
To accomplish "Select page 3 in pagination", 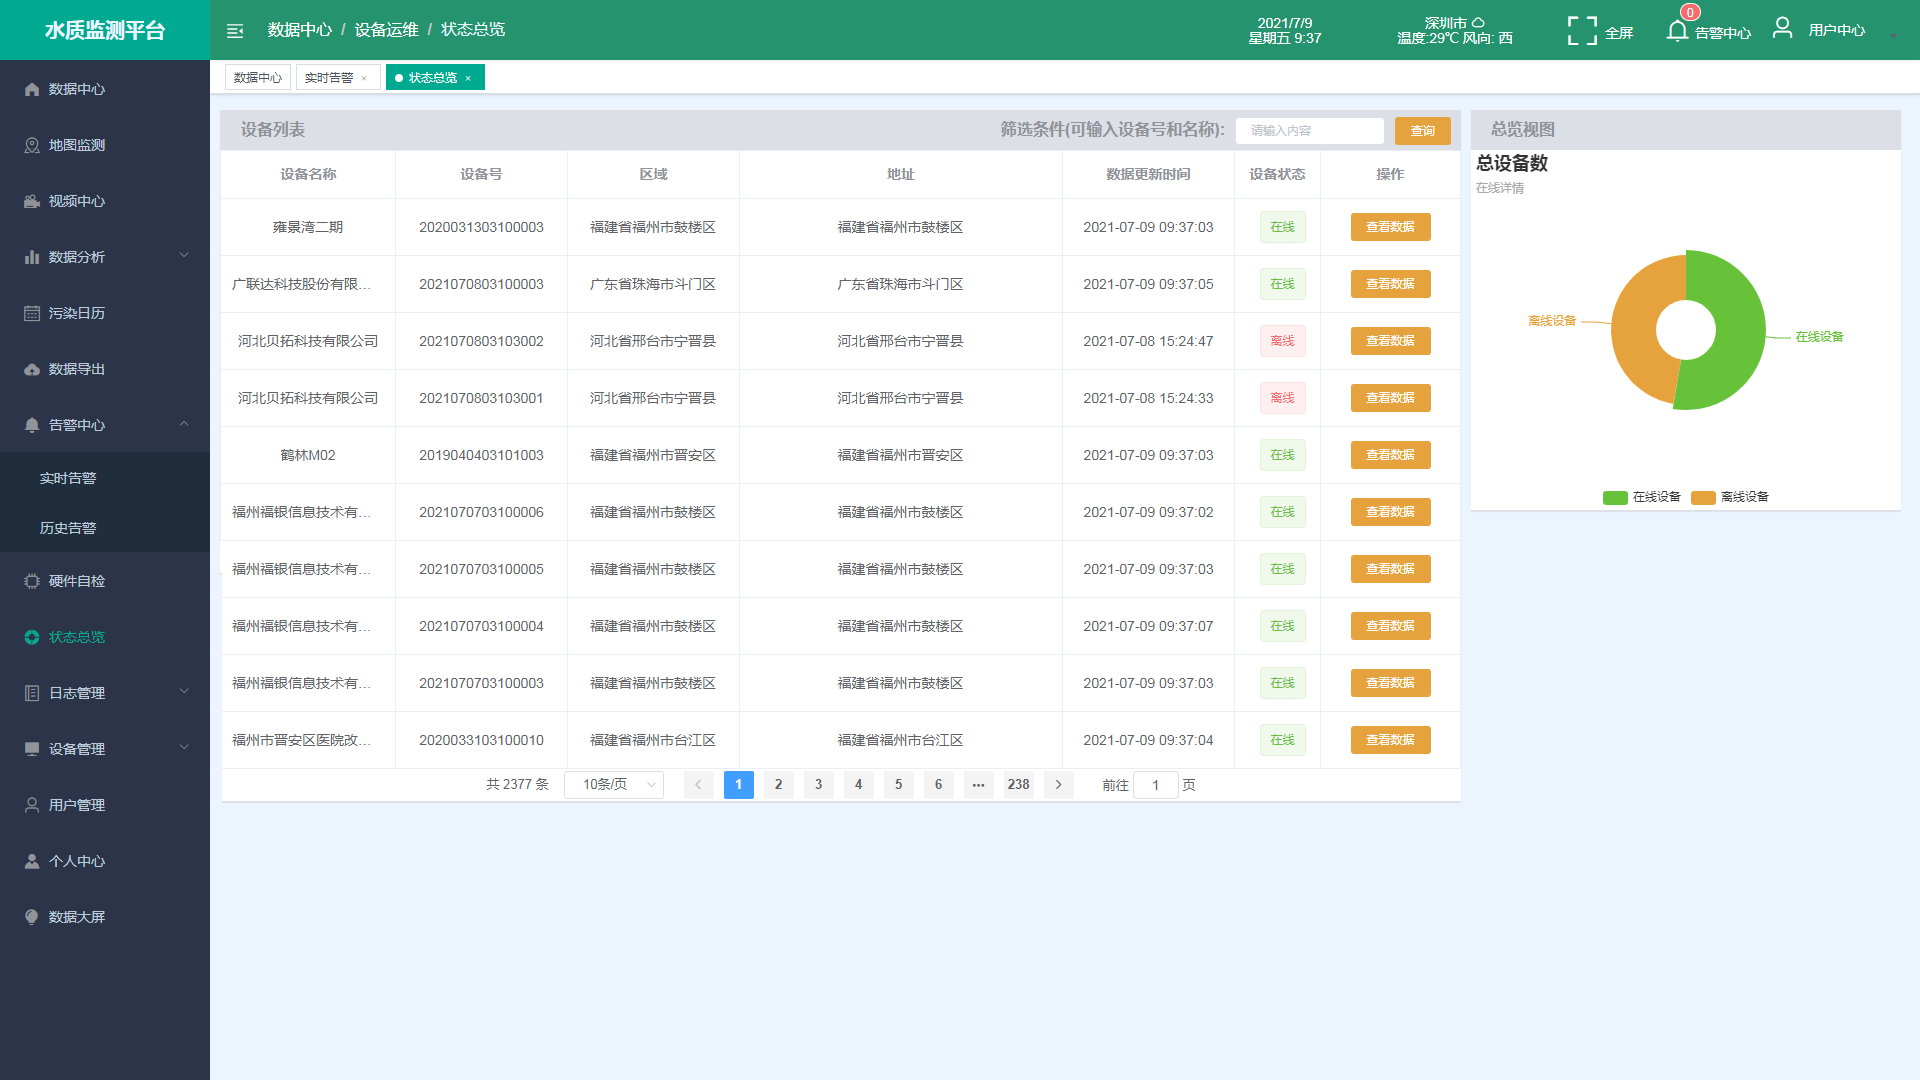I will [818, 785].
